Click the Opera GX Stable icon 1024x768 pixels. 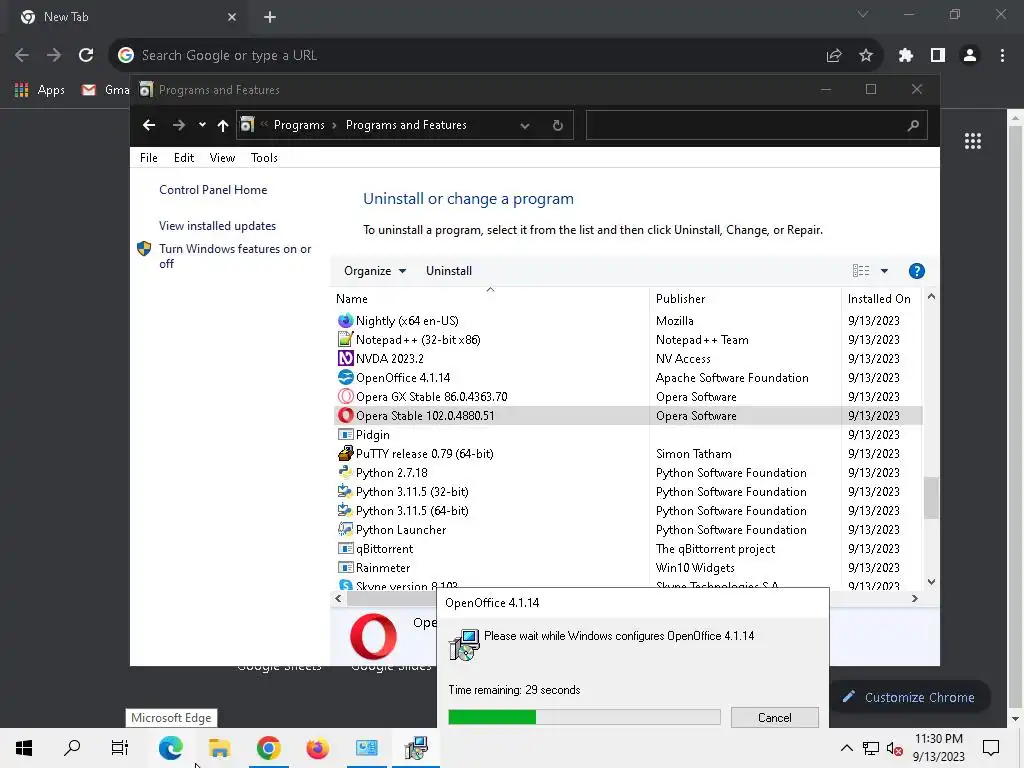(345, 396)
